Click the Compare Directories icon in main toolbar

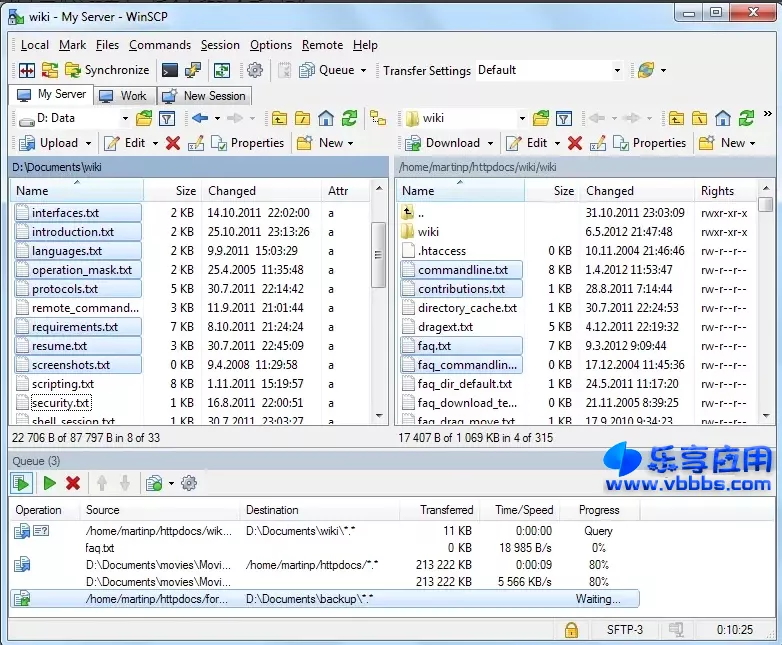[27, 70]
